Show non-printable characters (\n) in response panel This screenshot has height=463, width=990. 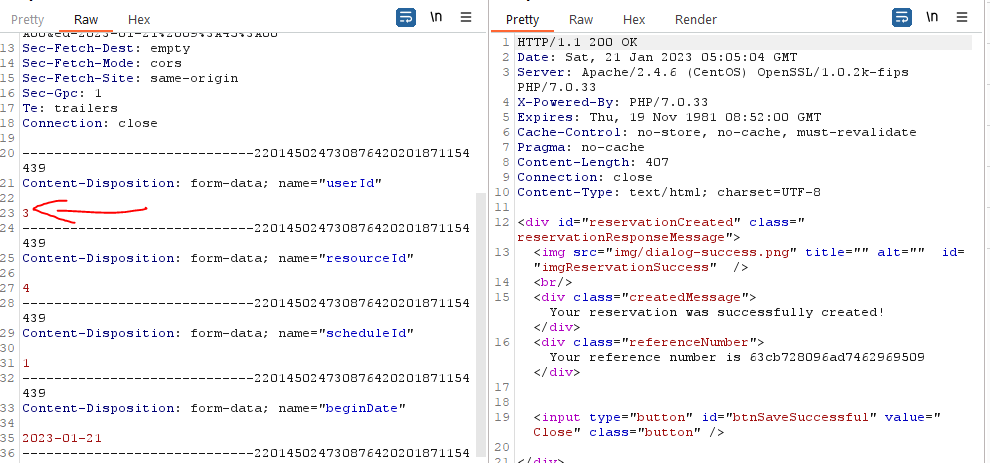pyautogui.click(x=932, y=17)
